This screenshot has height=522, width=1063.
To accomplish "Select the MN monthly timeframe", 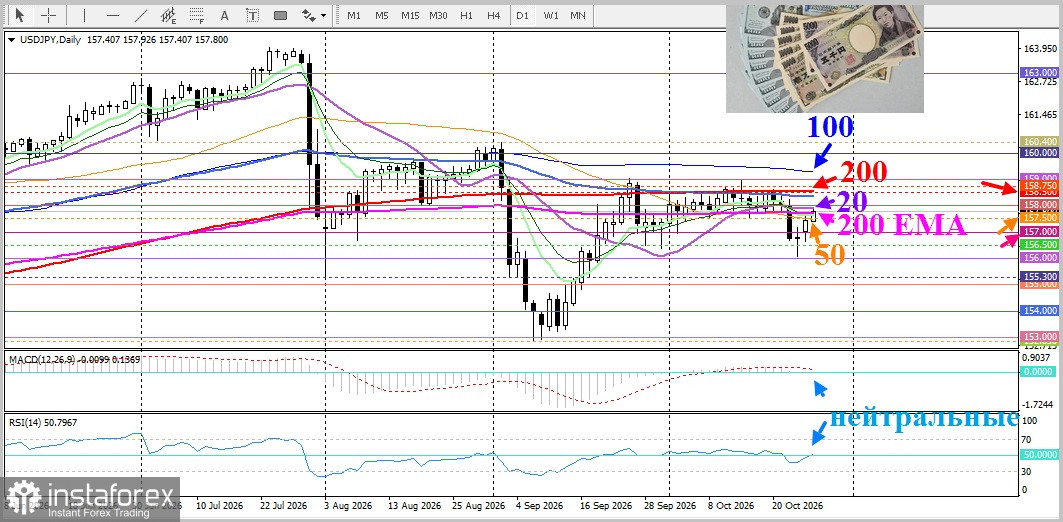I will click(x=578, y=15).
